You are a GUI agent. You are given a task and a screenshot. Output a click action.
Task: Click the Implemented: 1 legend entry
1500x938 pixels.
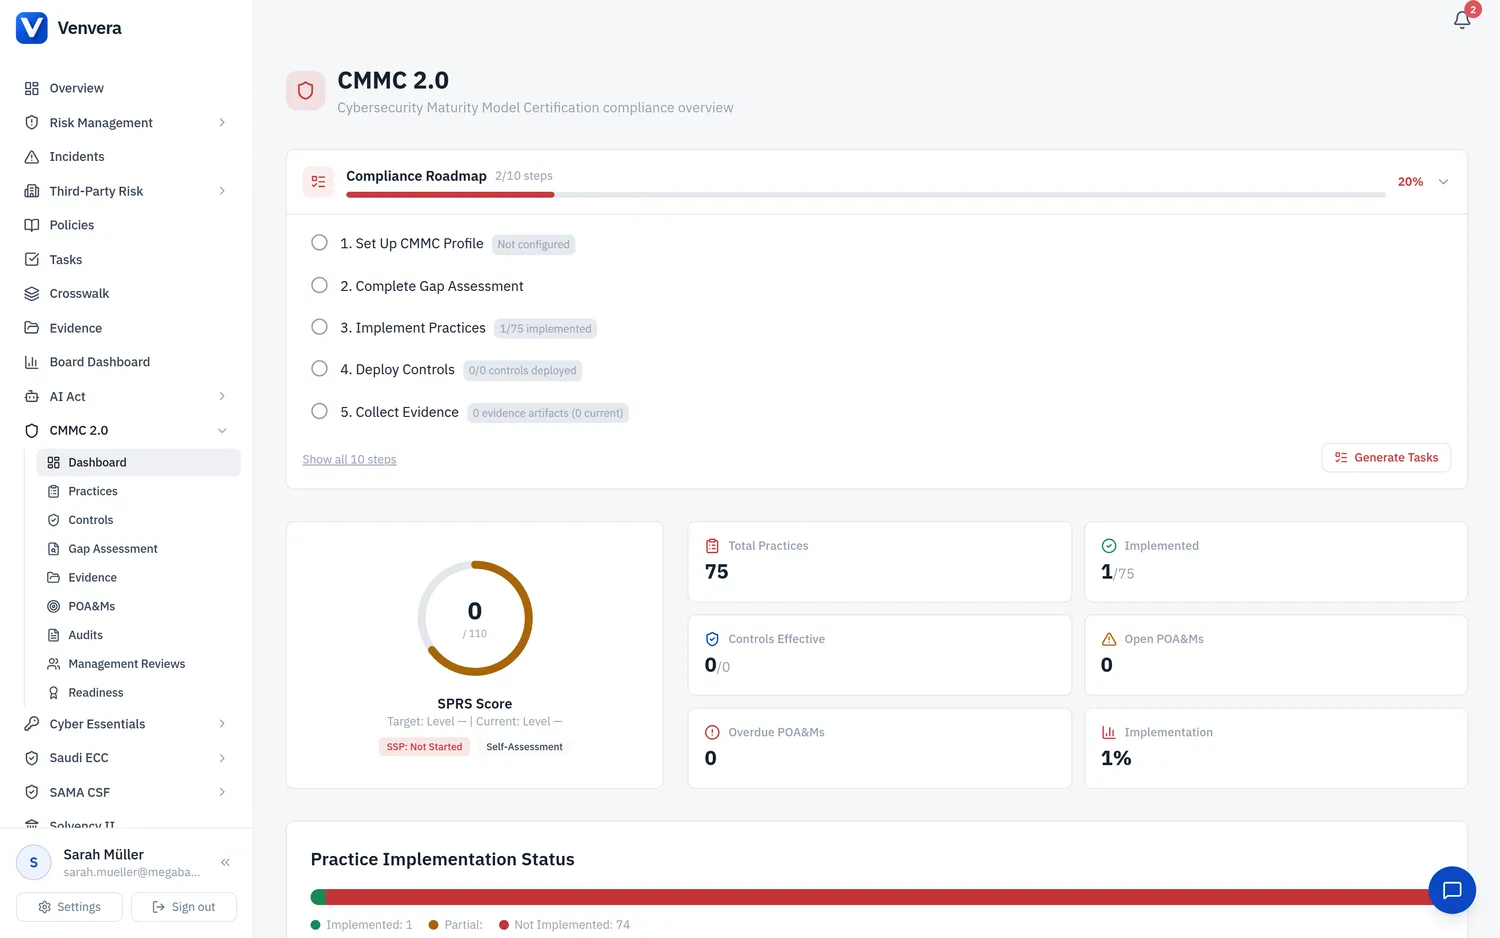click(362, 925)
